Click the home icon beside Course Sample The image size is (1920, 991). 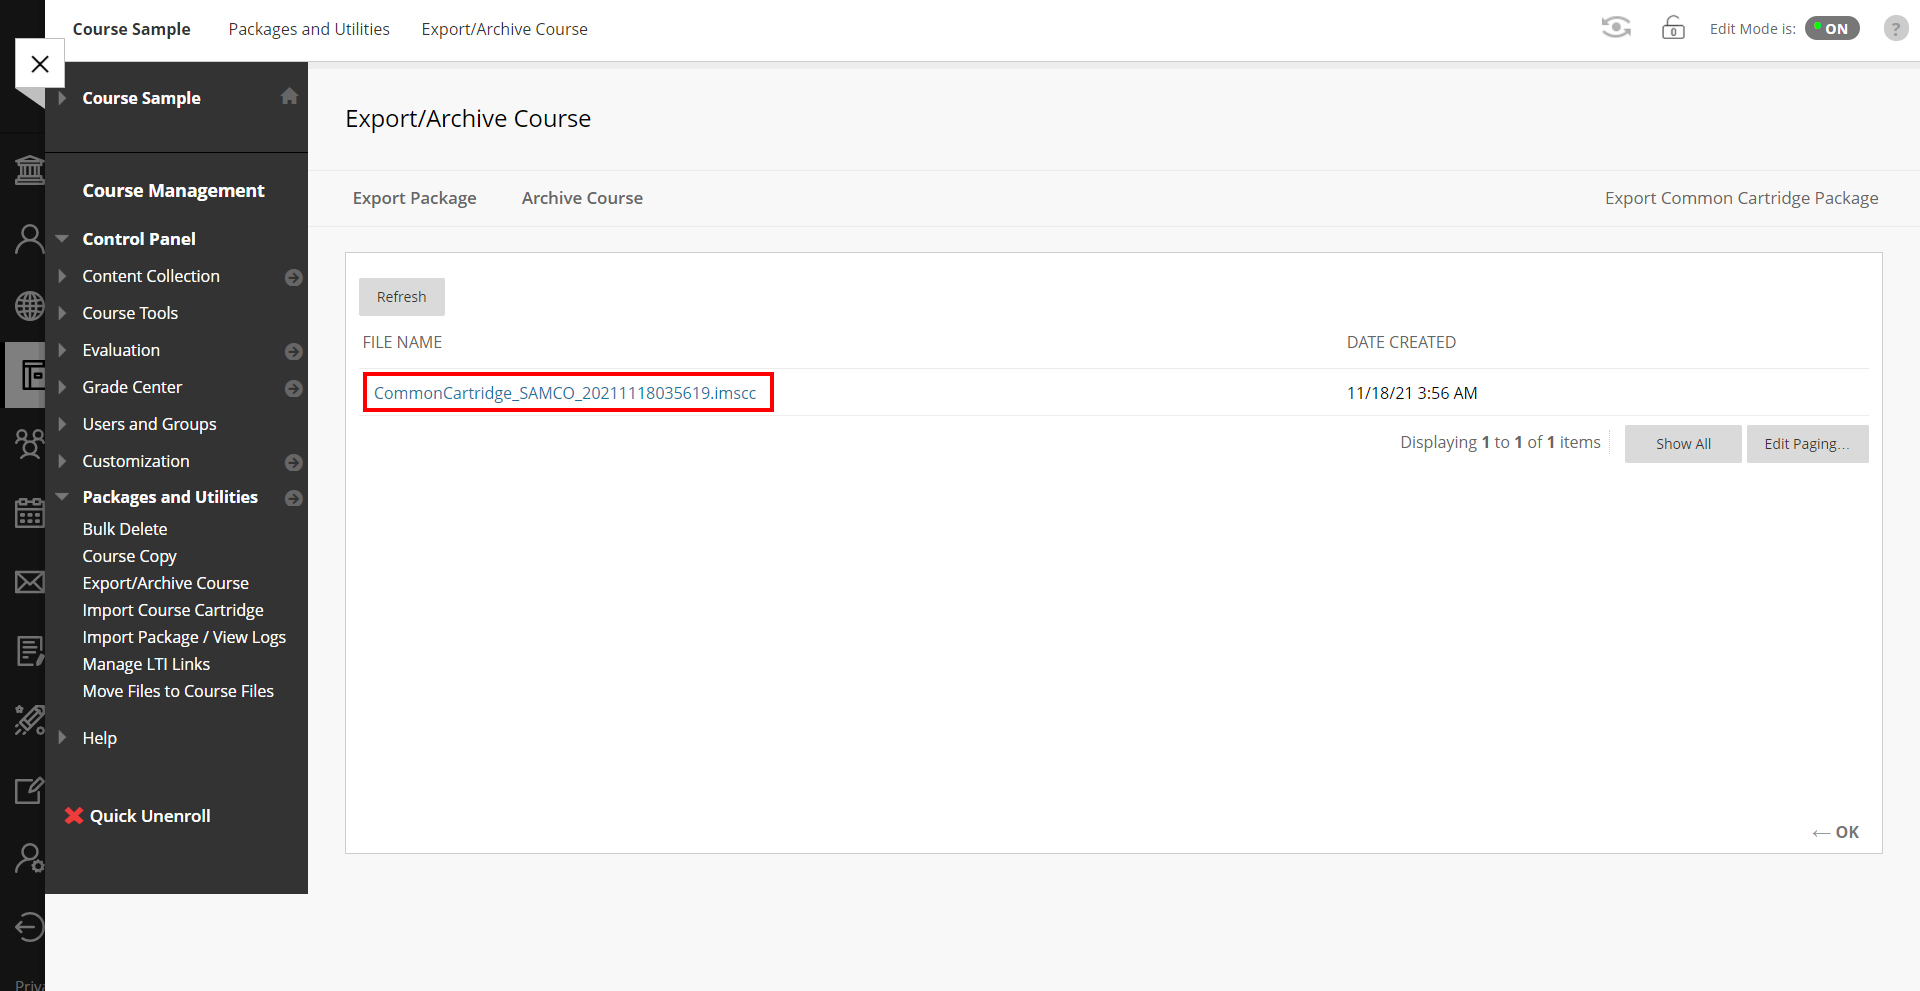pos(289,96)
